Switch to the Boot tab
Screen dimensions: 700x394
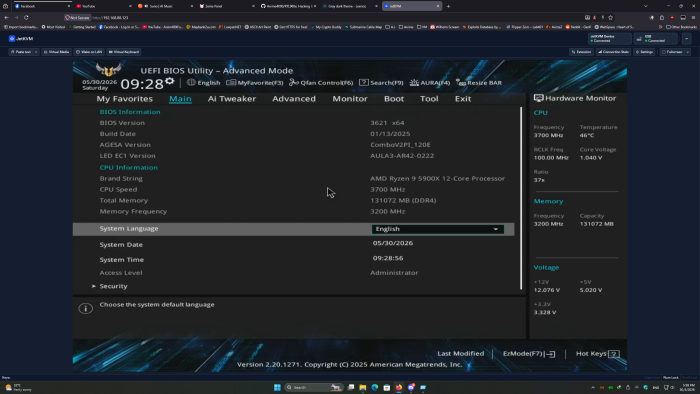click(x=394, y=99)
